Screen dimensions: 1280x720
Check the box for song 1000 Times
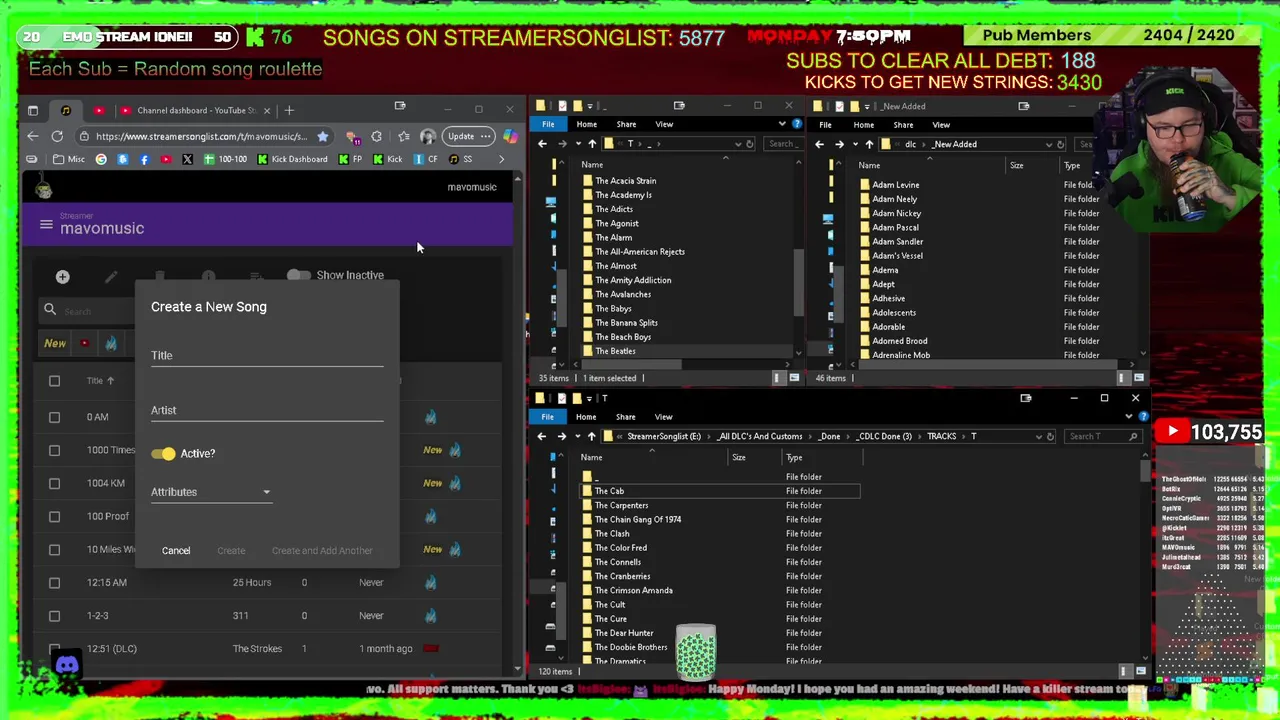click(x=54, y=450)
